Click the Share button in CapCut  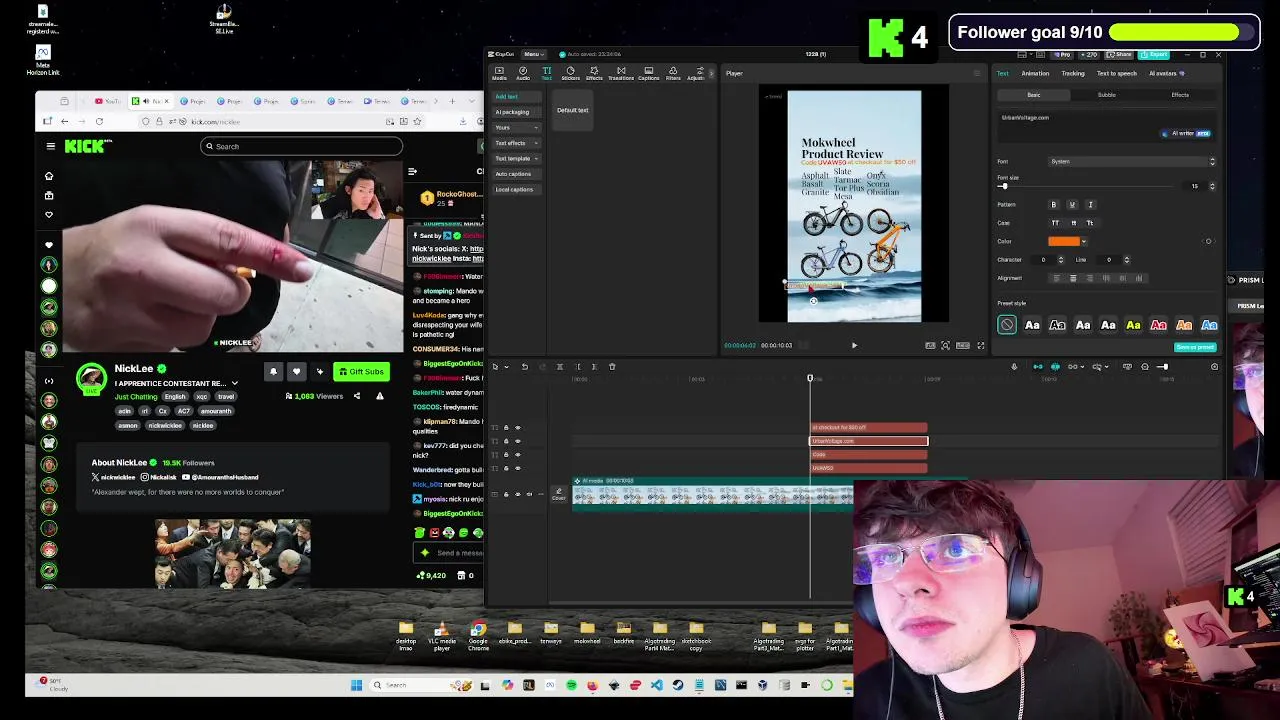[1119, 54]
